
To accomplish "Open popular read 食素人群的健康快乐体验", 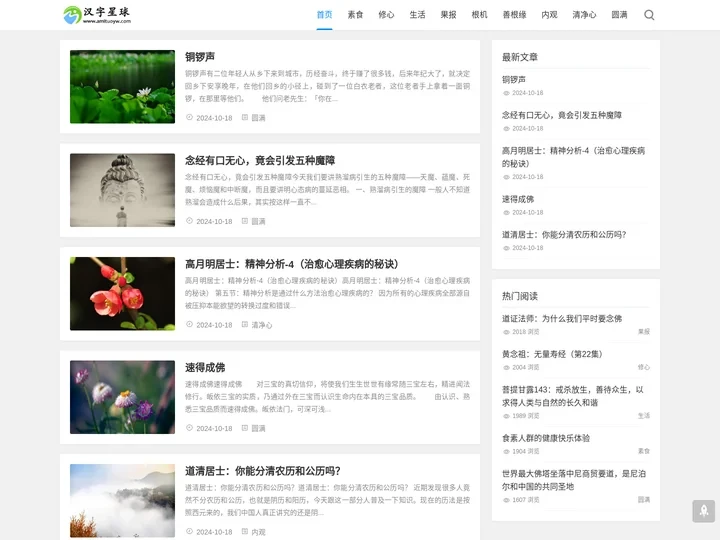I will tap(546, 438).
